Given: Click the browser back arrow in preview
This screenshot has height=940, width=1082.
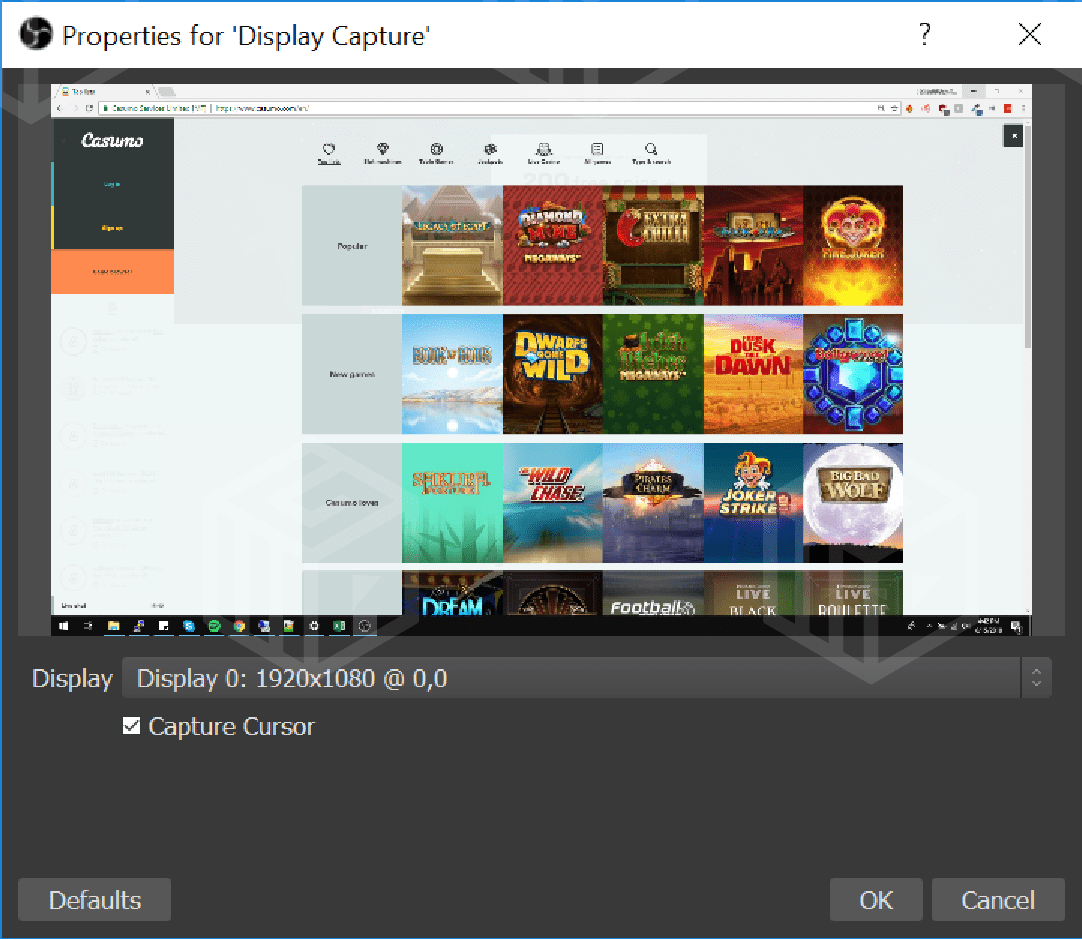Looking at the screenshot, I should tap(59, 108).
